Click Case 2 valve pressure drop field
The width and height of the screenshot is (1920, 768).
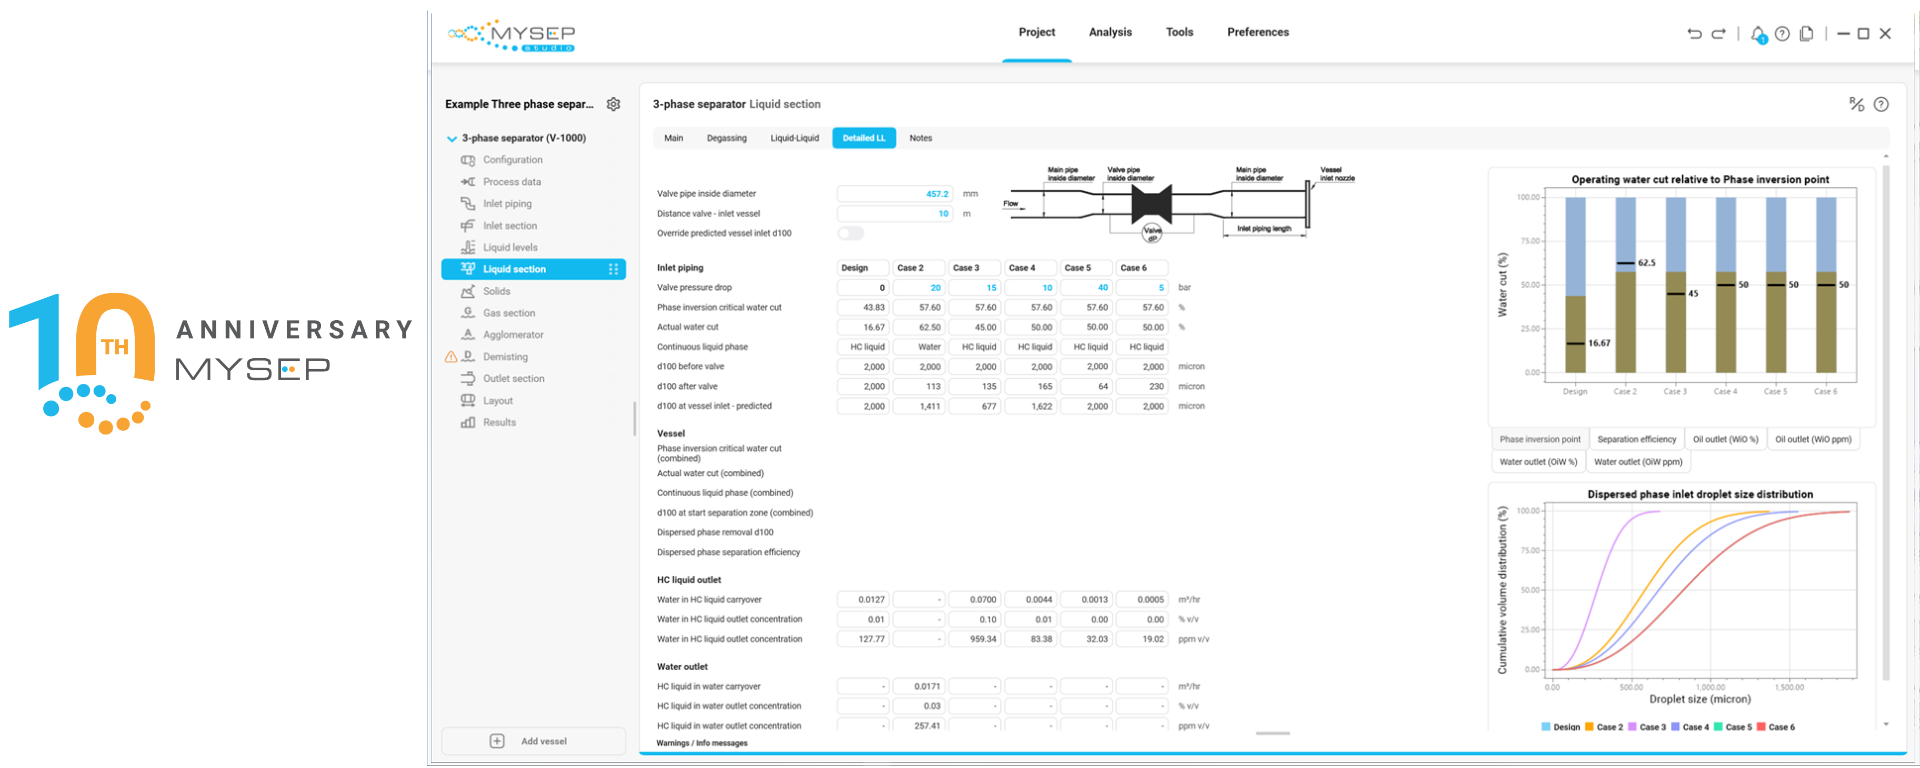pos(918,287)
